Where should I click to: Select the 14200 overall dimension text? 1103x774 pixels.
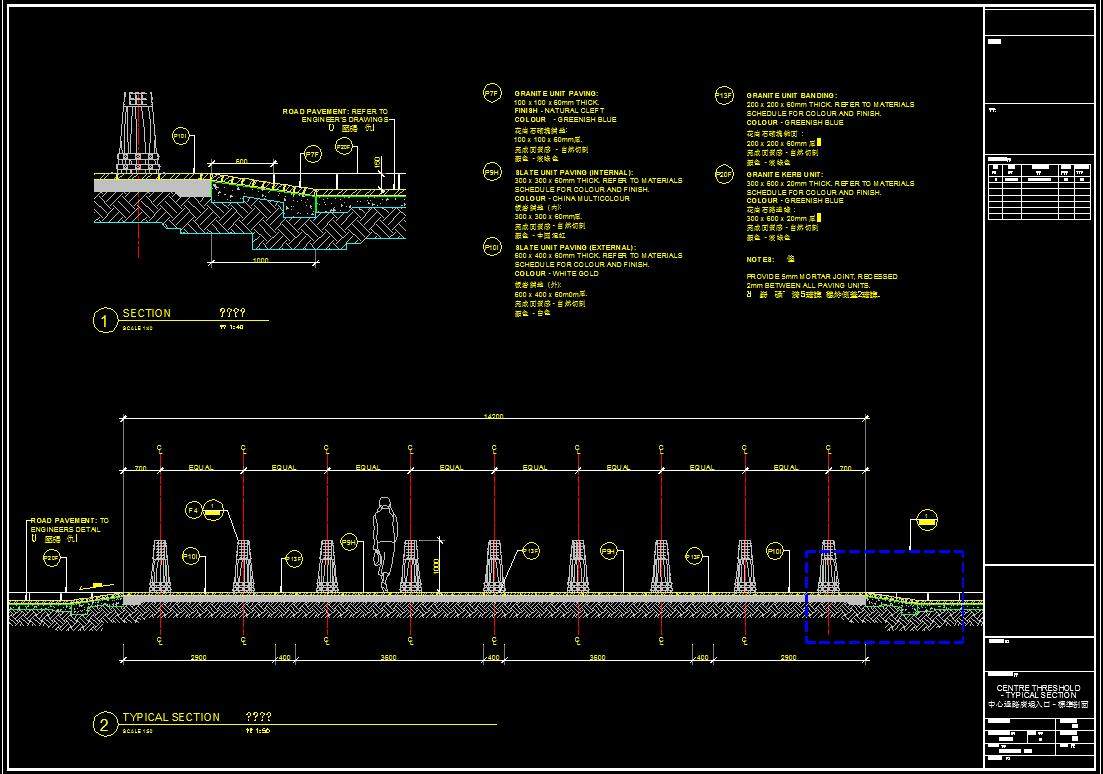(x=494, y=416)
